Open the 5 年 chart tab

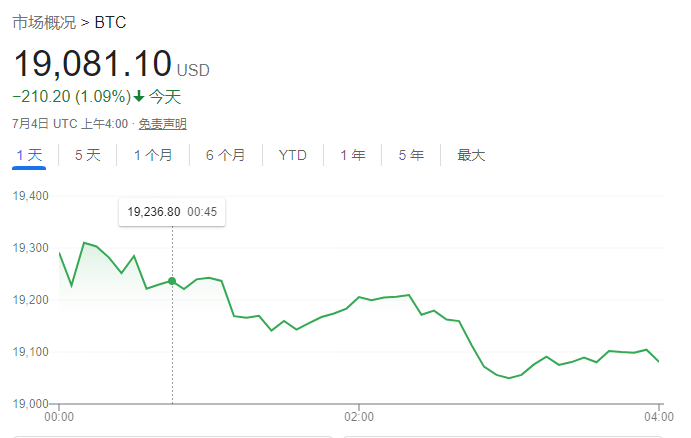click(x=411, y=155)
